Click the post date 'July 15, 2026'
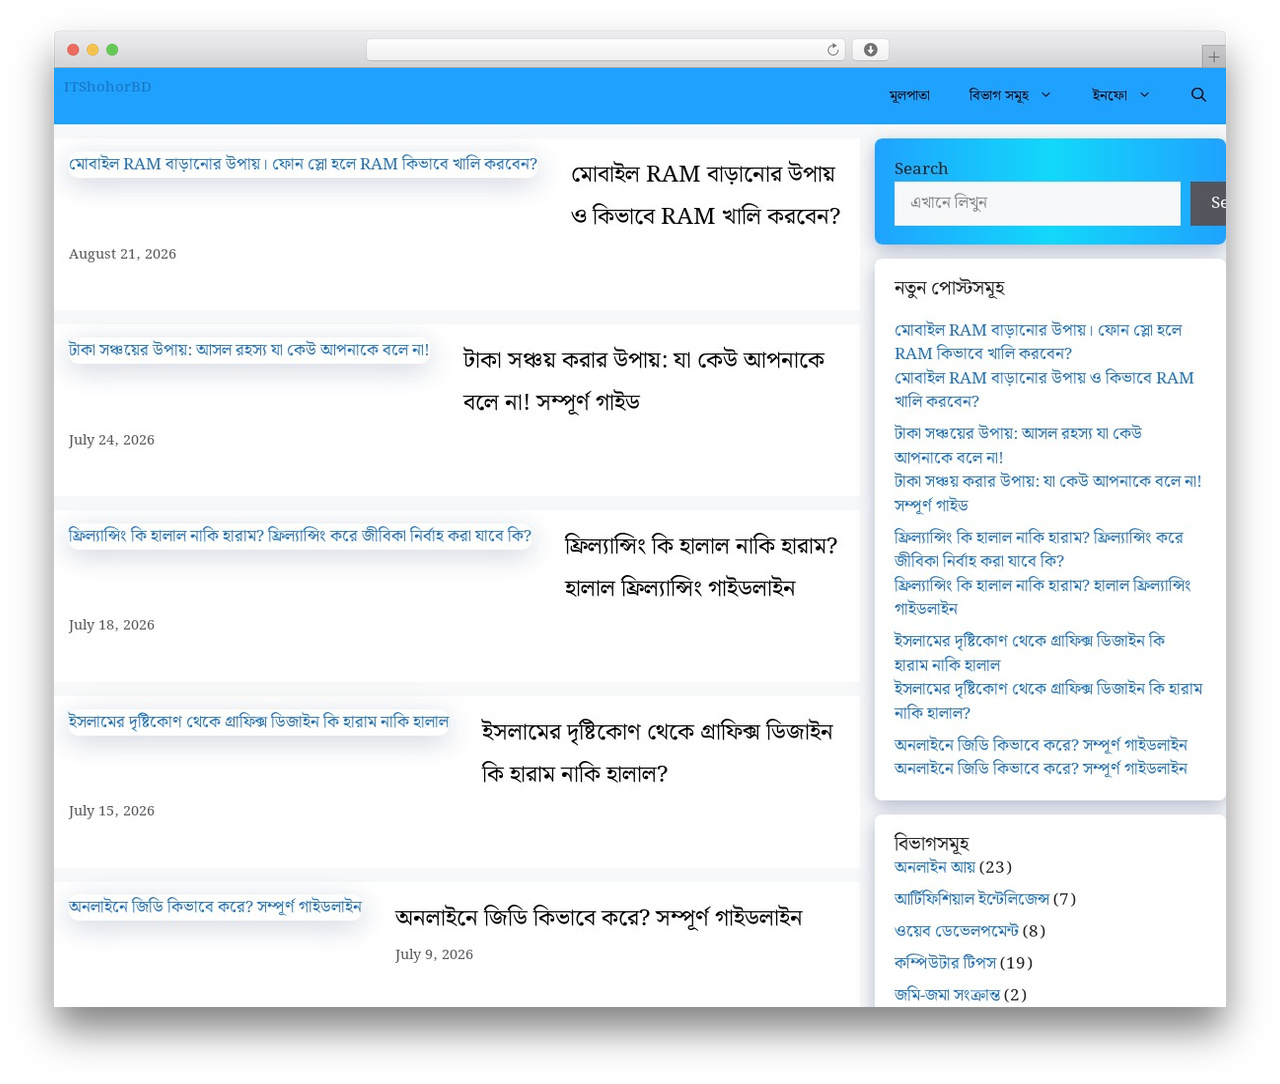The height and width of the screenshot is (1084, 1280). click(x=111, y=811)
